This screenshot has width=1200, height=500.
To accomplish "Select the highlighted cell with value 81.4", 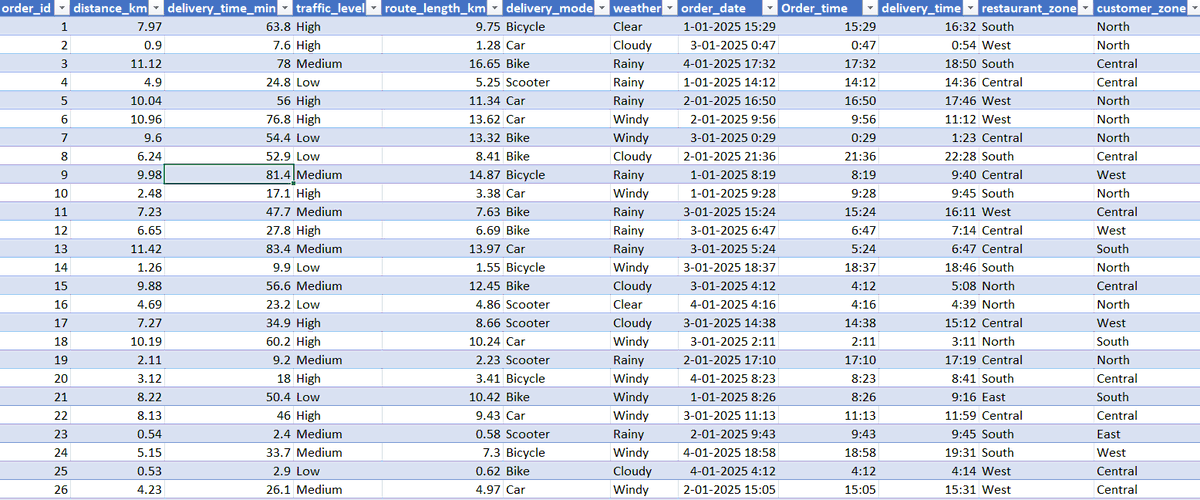I will pyautogui.click(x=228, y=175).
